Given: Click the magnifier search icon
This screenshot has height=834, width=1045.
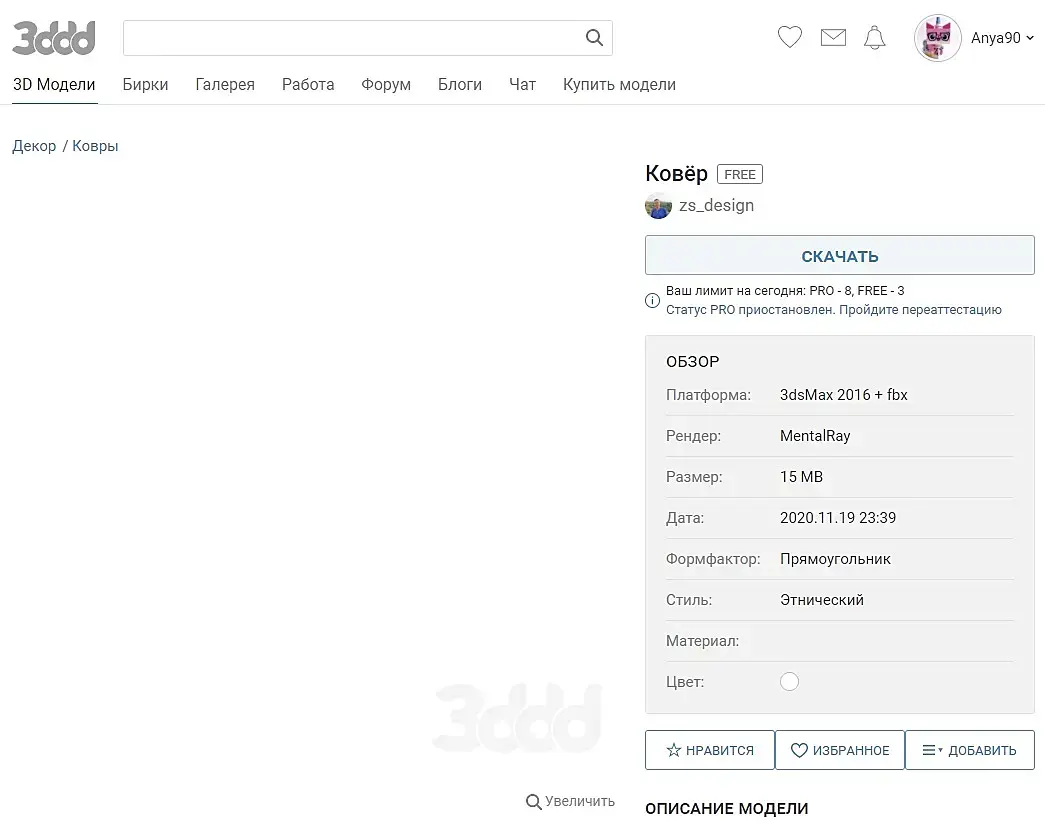Looking at the screenshot, I should point(594,38).
